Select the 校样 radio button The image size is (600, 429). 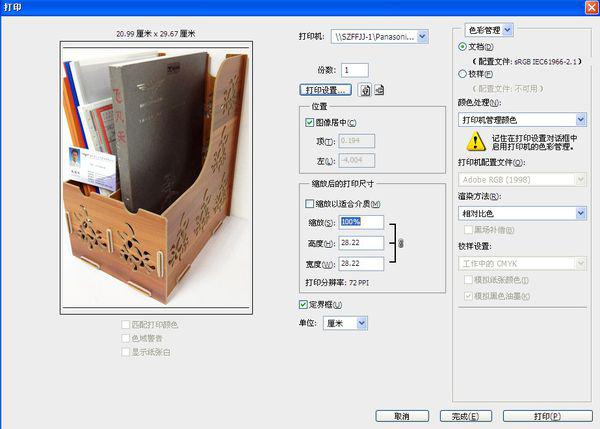pyautogui.click(x=462, y=73)
